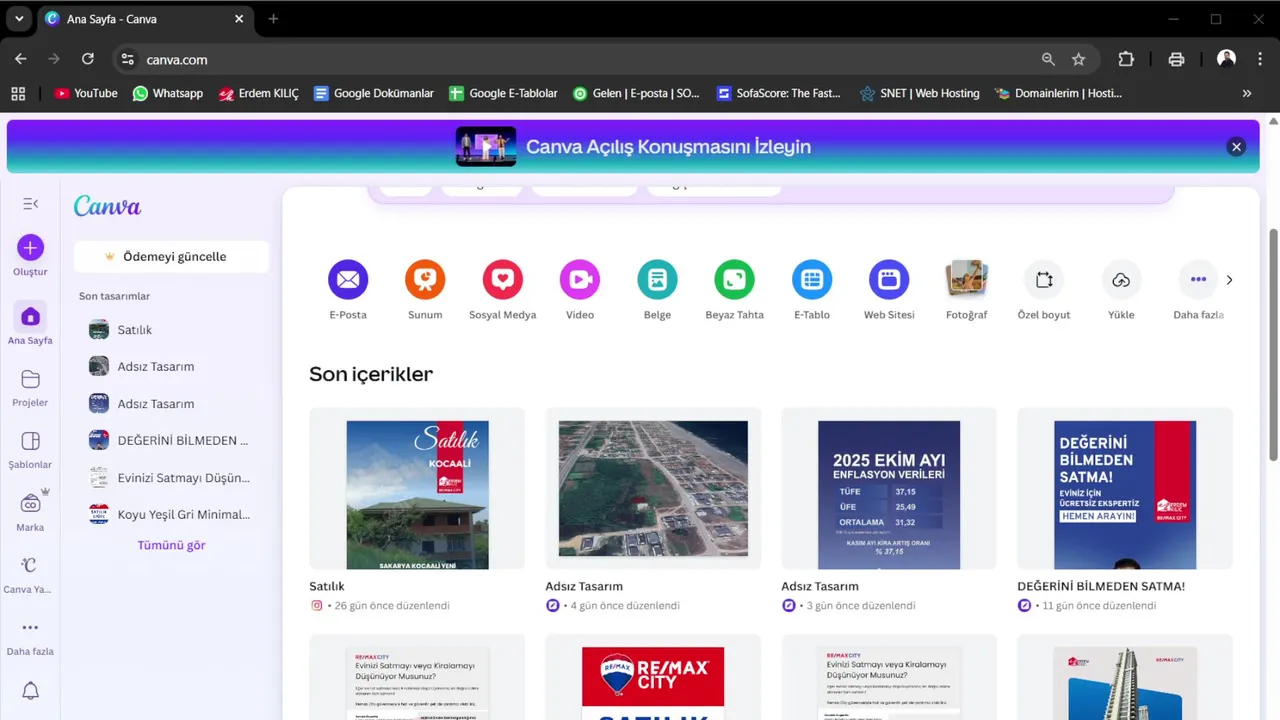Create a Sunum presentation
This screenshot has width=1280, height=720.
[x=425, y=280]
